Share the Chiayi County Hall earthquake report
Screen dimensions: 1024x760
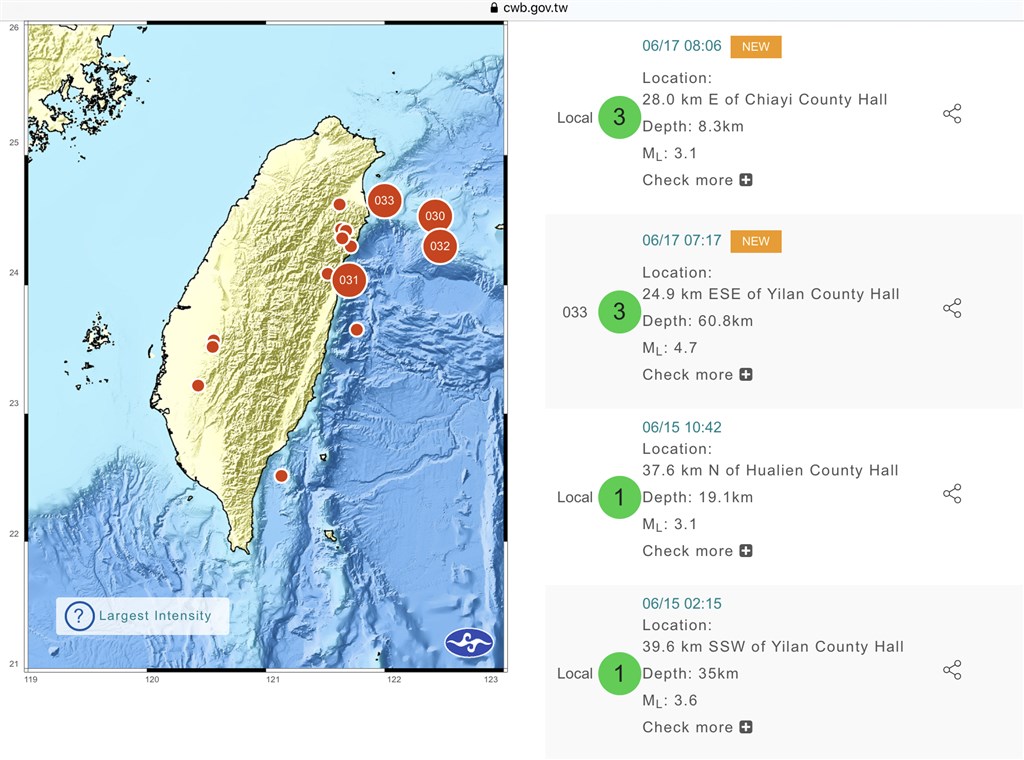pos(952,113)
